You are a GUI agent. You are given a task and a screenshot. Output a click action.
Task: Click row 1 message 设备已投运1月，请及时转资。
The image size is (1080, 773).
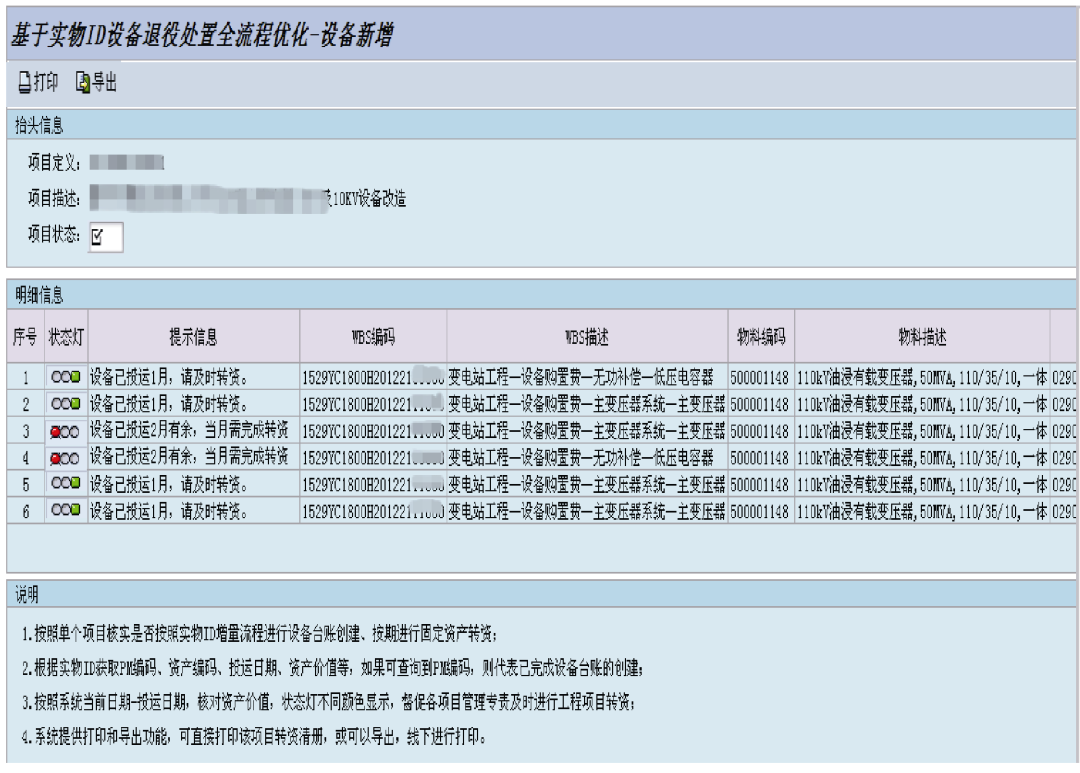(x=169, y=377)
